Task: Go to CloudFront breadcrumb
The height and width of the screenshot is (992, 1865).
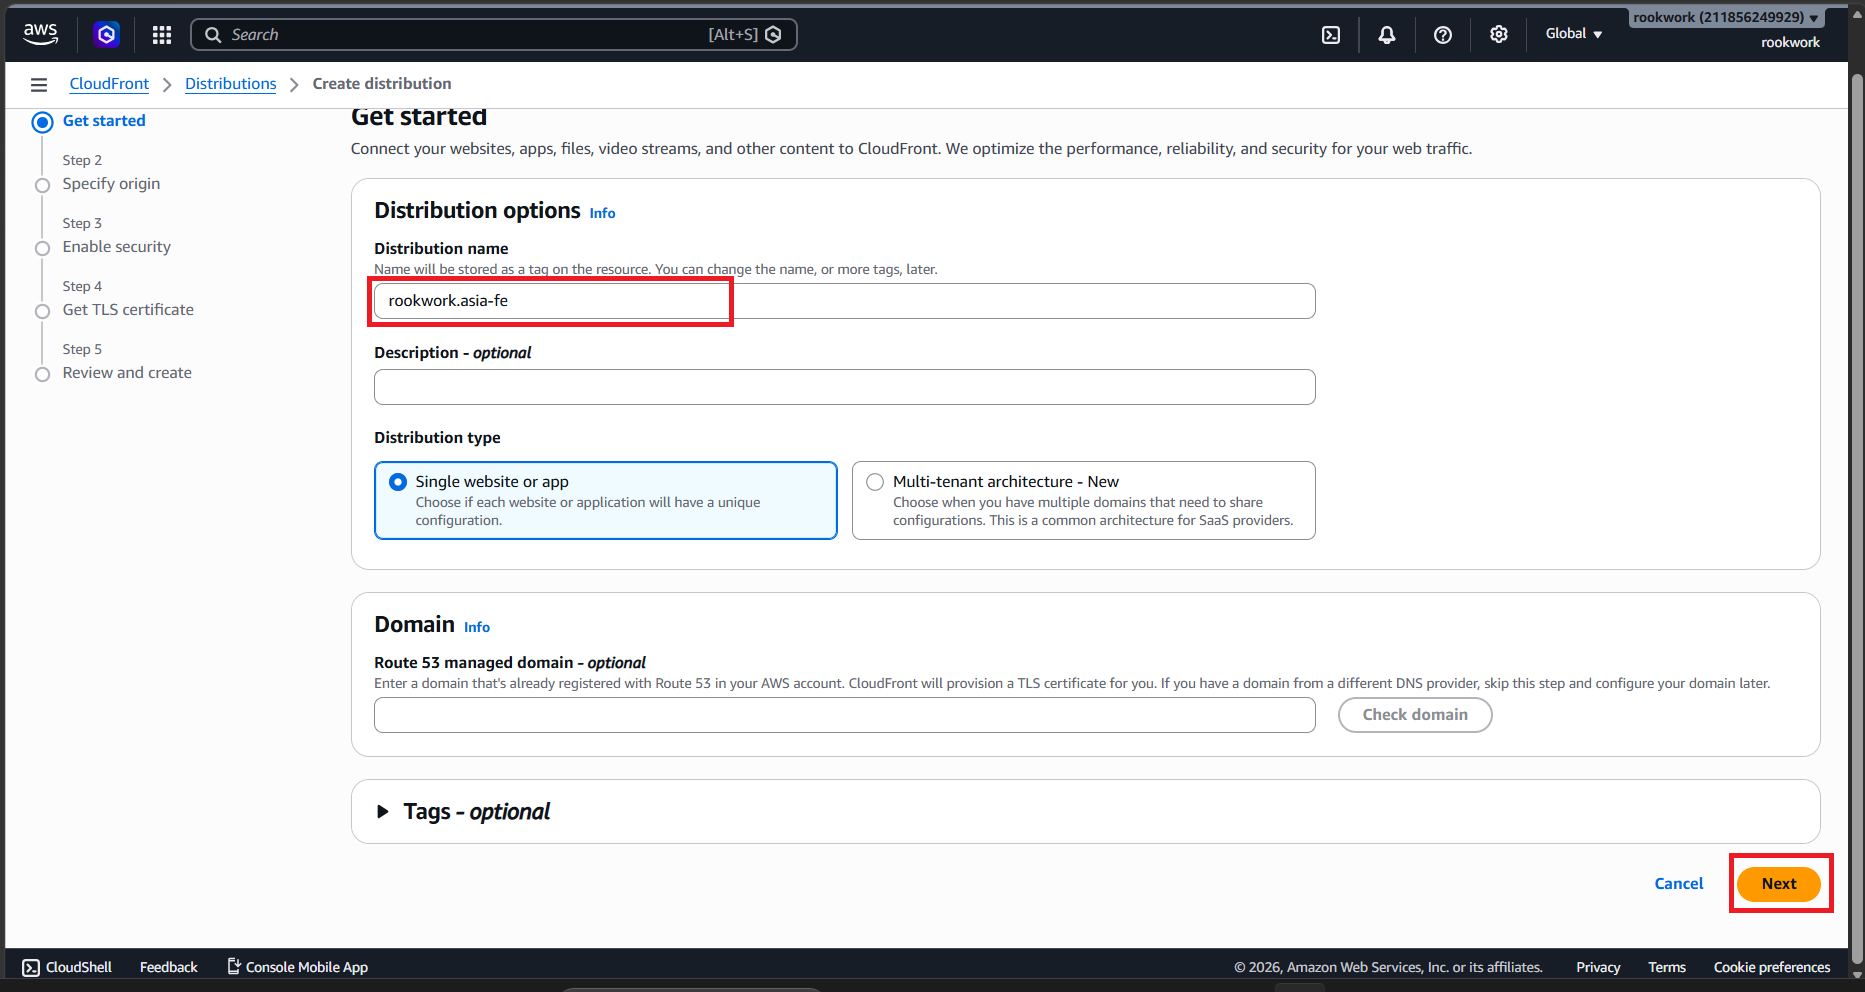Action: click(x=109, y=84)
